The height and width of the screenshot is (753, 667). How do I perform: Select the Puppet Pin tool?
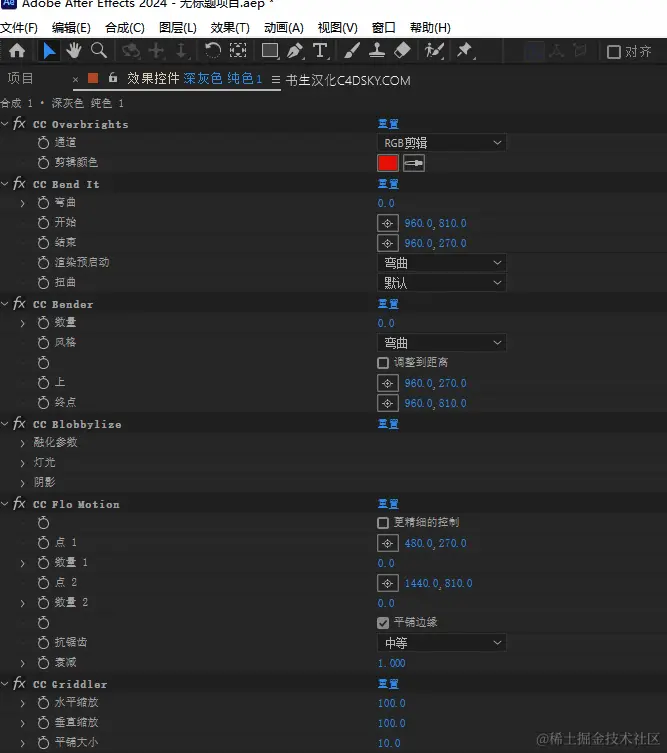(x=465, y=50)
